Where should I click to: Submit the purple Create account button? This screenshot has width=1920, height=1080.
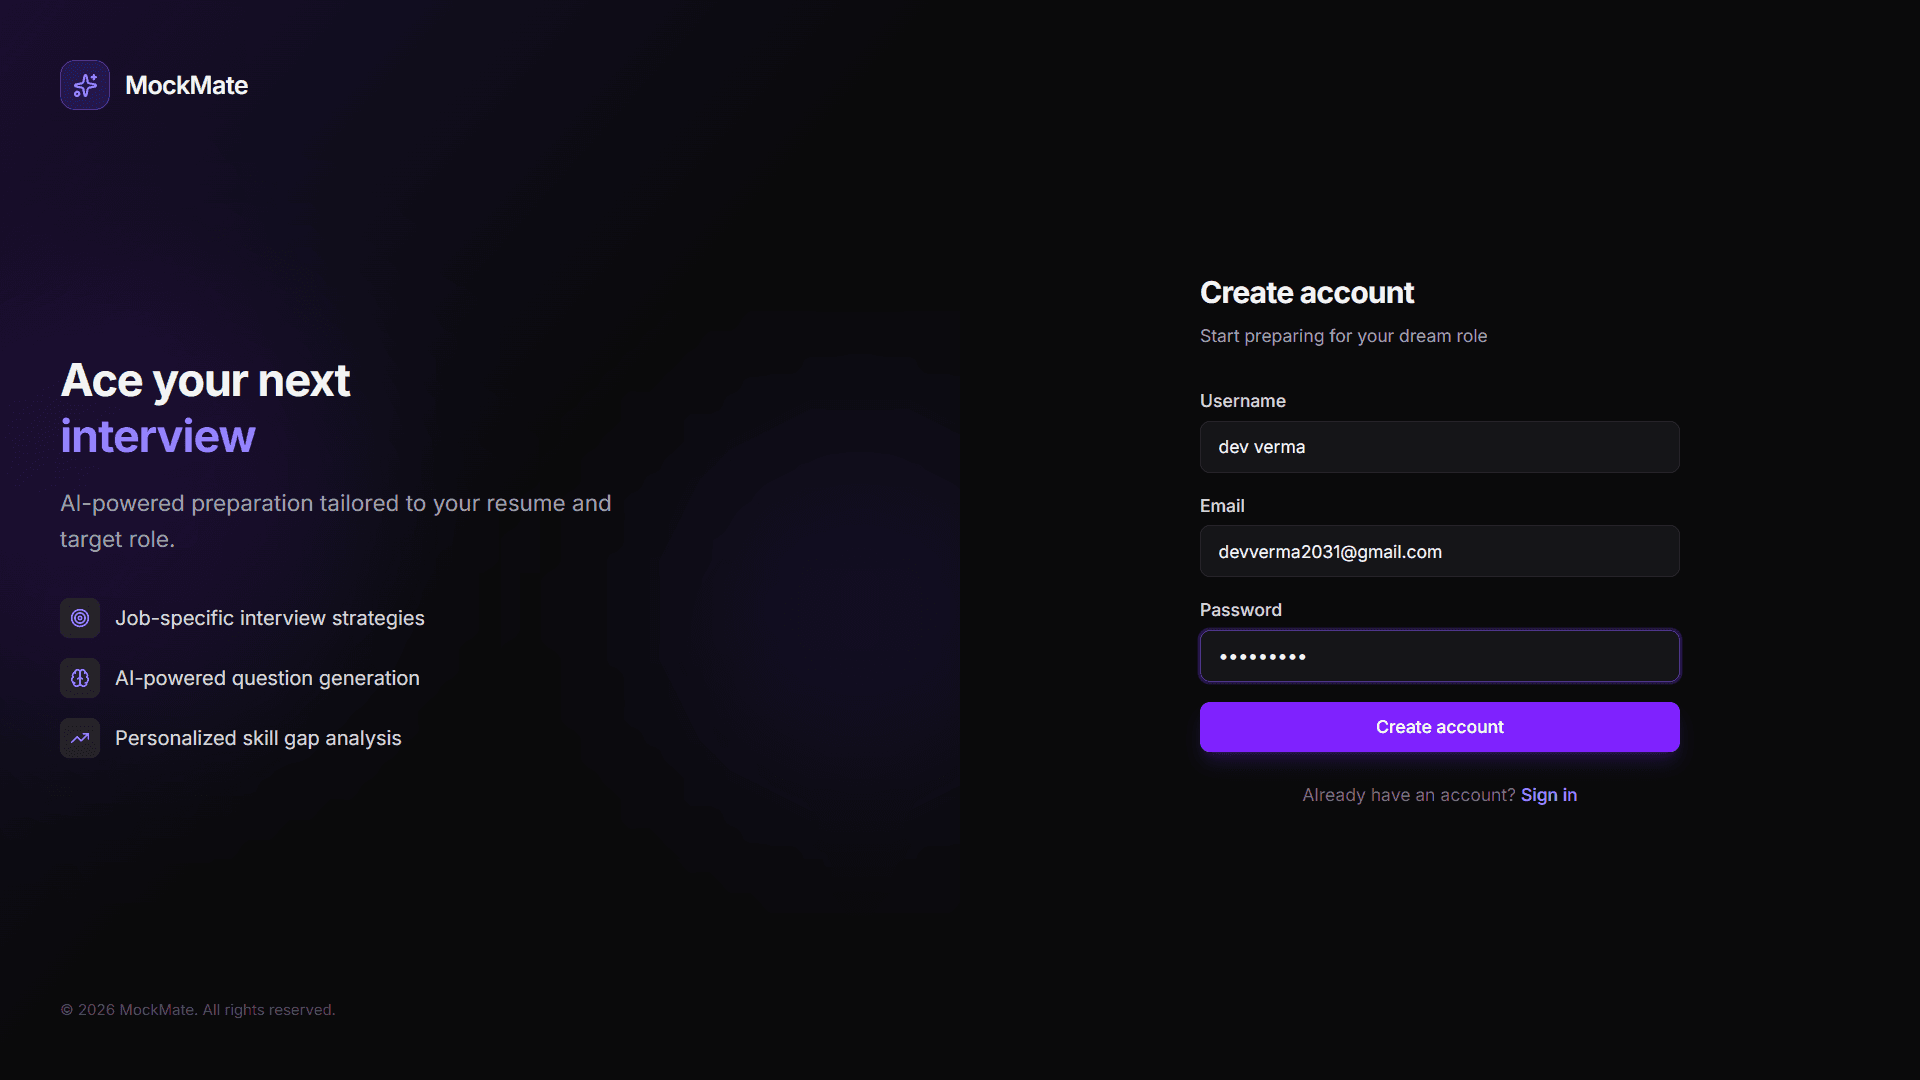(1439, 727)
